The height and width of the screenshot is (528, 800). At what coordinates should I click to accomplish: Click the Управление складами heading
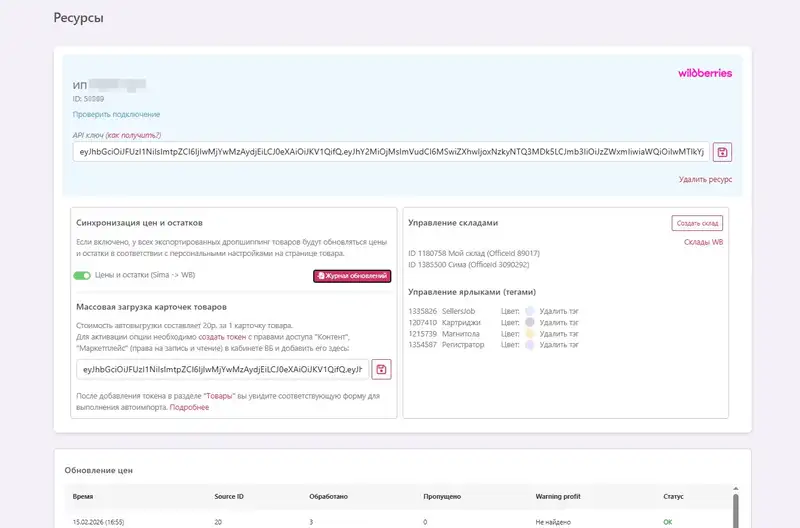(453, 223)
